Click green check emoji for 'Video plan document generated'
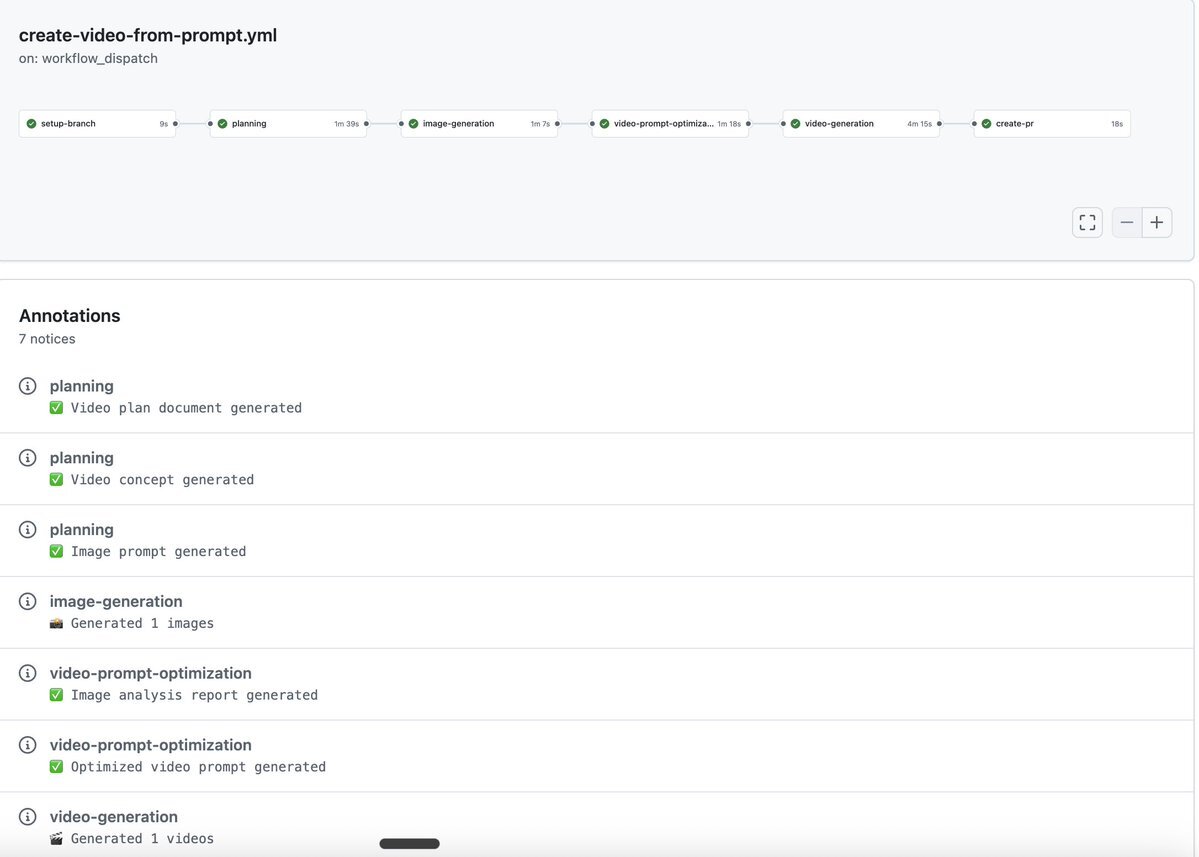The width and height of the screenshot is (1199, 857). pyautogui.click(x=57, y=408)
